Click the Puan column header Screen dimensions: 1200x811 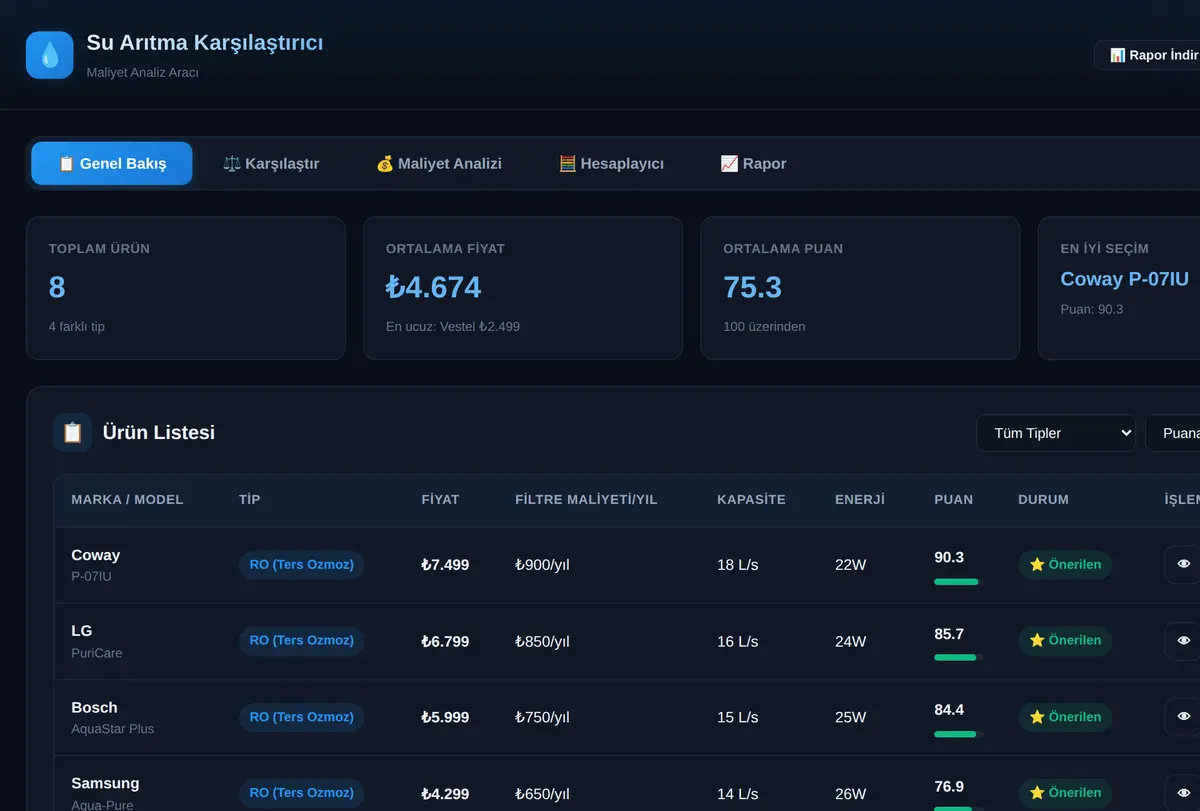pyautogui.click(x=953, y=499)
